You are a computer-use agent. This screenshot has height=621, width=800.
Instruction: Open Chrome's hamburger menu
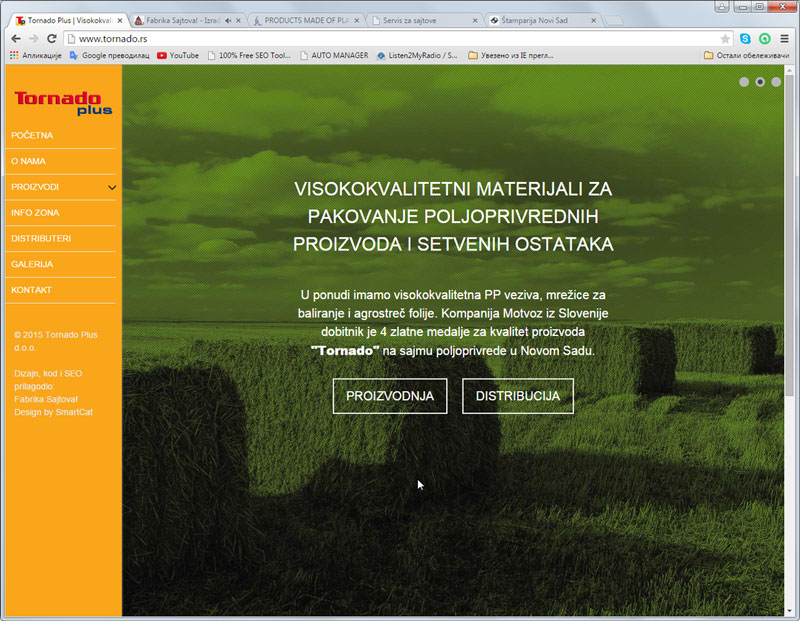[x=784, y=38]
